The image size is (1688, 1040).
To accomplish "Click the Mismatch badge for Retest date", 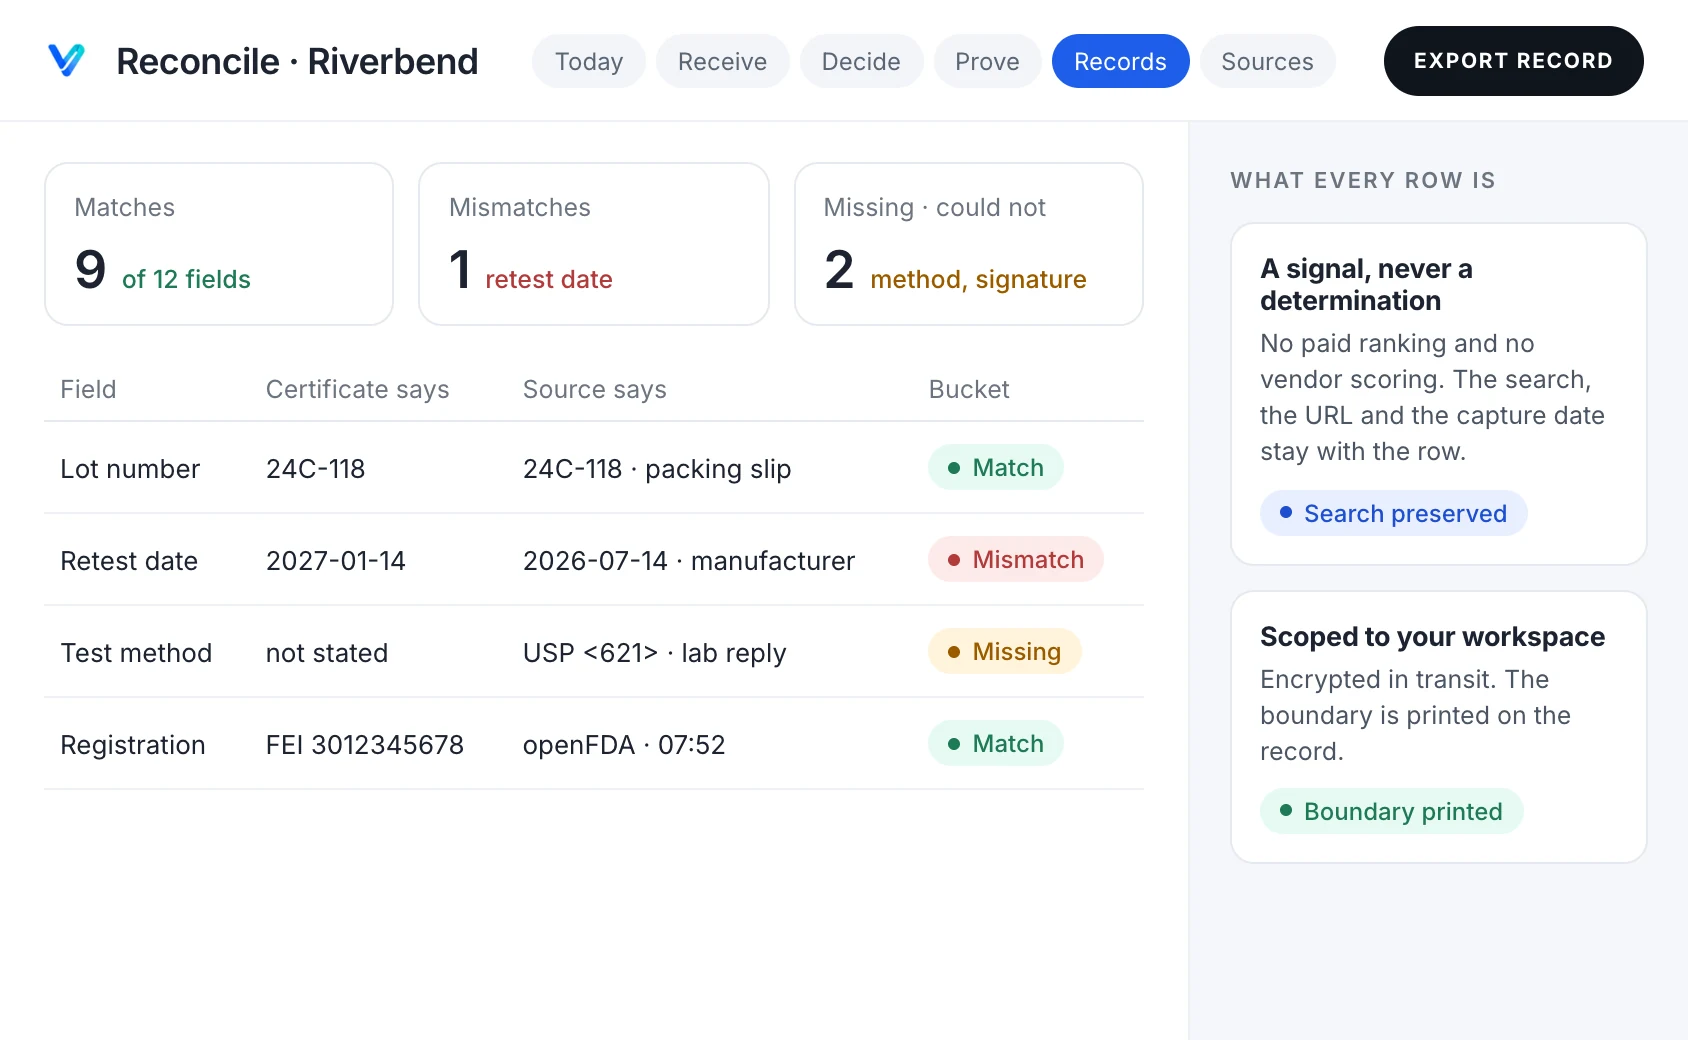I will click(1015, 559).
